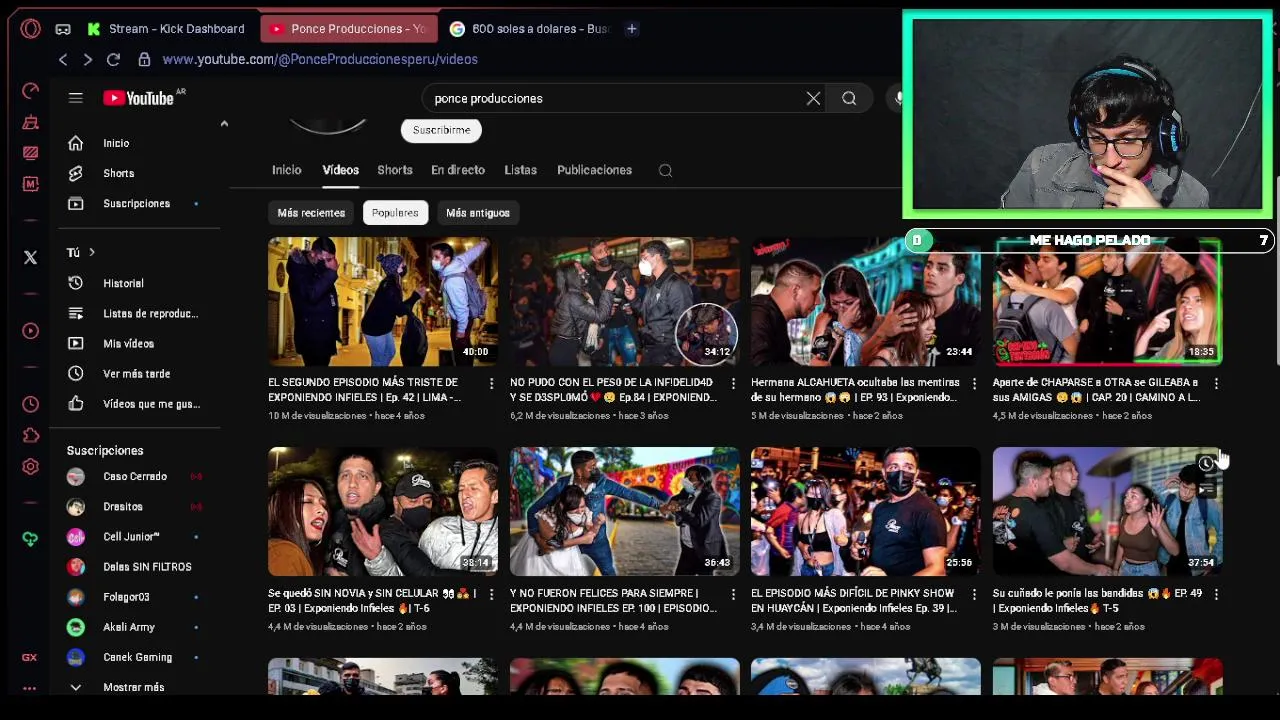Open Opera menu logo
The image size is (1280, 720).
pos(31,29)
